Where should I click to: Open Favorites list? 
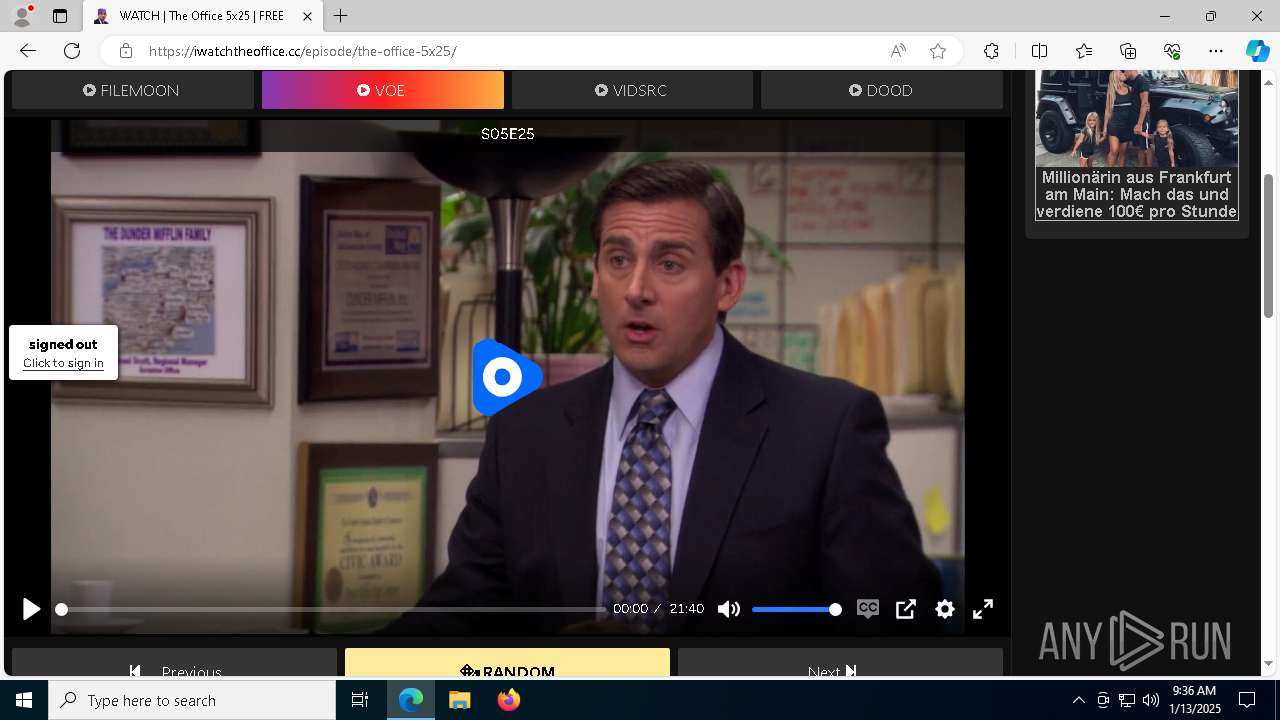click(x=1084, y=51)
